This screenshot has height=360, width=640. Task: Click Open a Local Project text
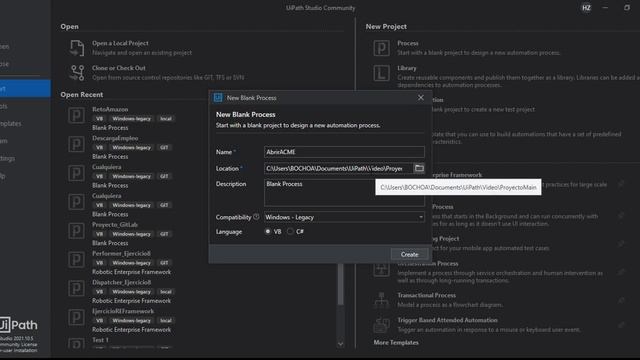coord(120,43)
